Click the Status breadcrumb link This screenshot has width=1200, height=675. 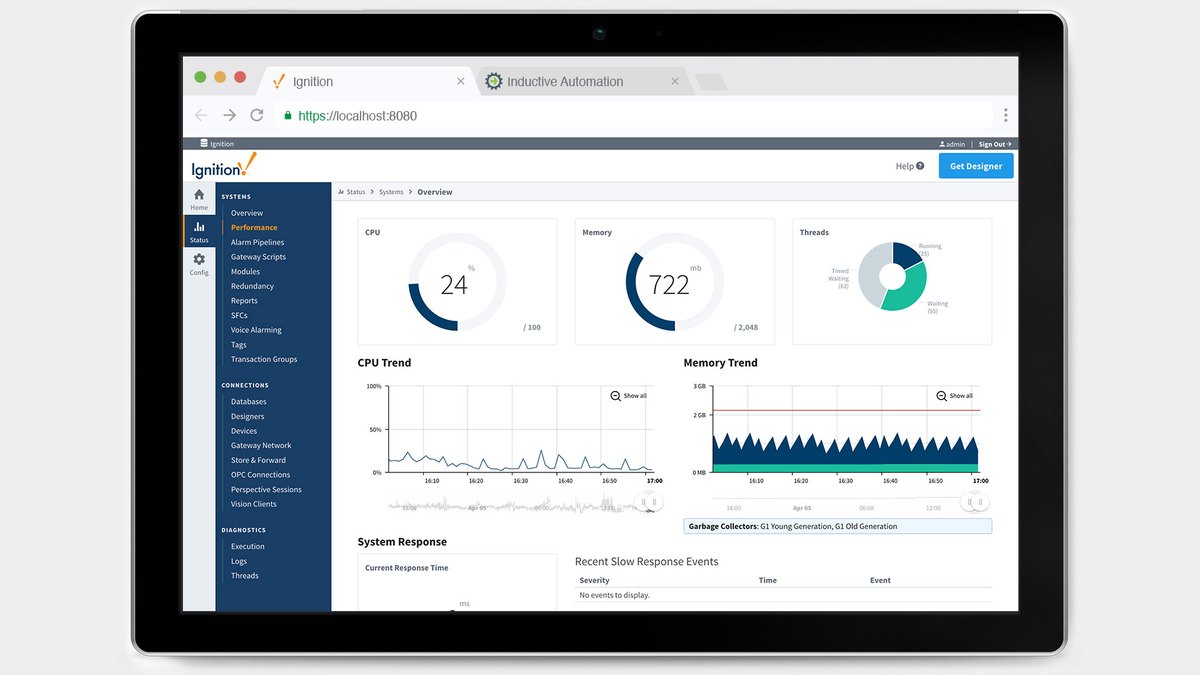coord(352,192)
